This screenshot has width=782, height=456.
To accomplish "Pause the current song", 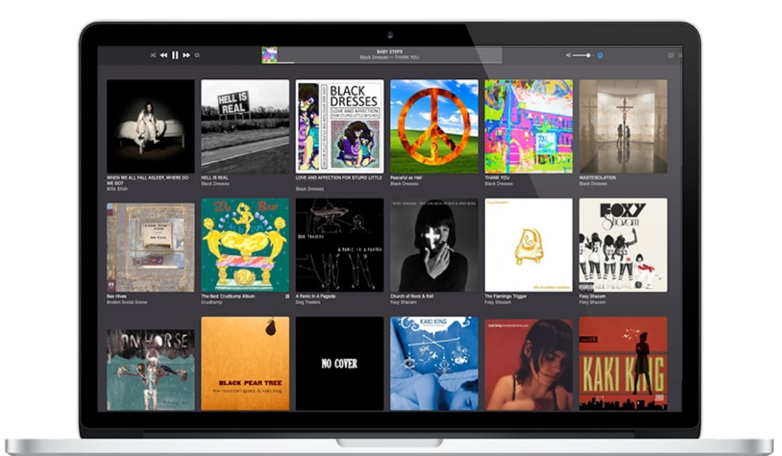I will (x=175, y=55).
